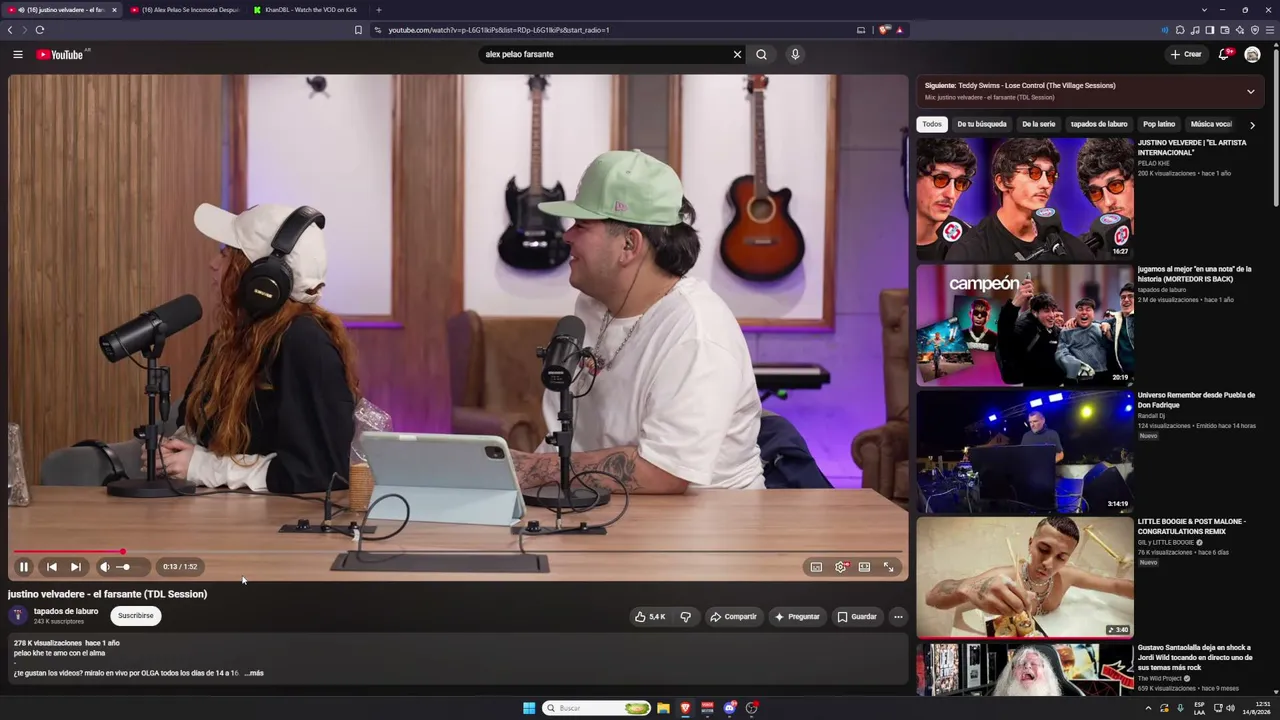
Task: Open the tapados de laburo channel avatar
Action: click(17, 616)
